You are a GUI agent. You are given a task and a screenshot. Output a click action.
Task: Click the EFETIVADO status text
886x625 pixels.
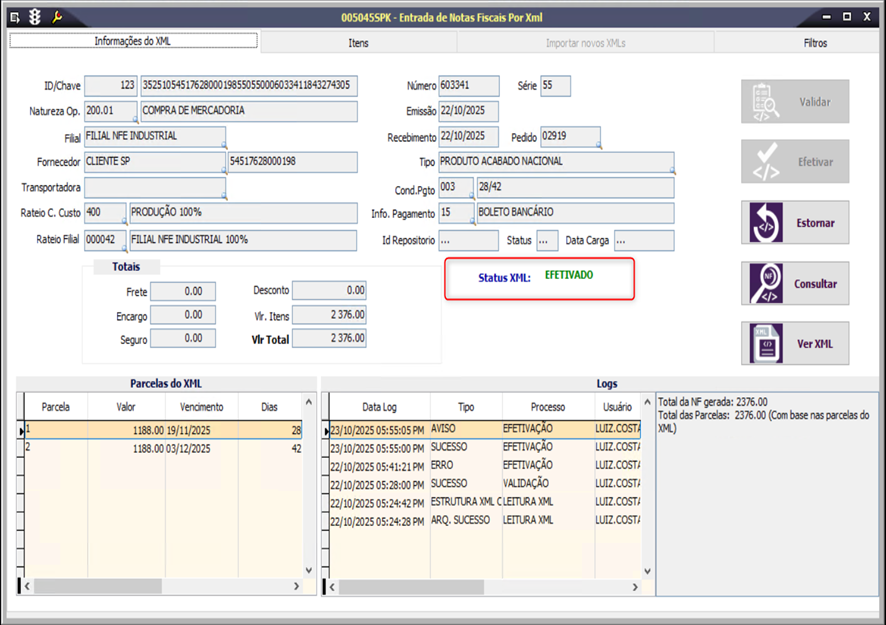pyautogui.click(x=569, y=275)
